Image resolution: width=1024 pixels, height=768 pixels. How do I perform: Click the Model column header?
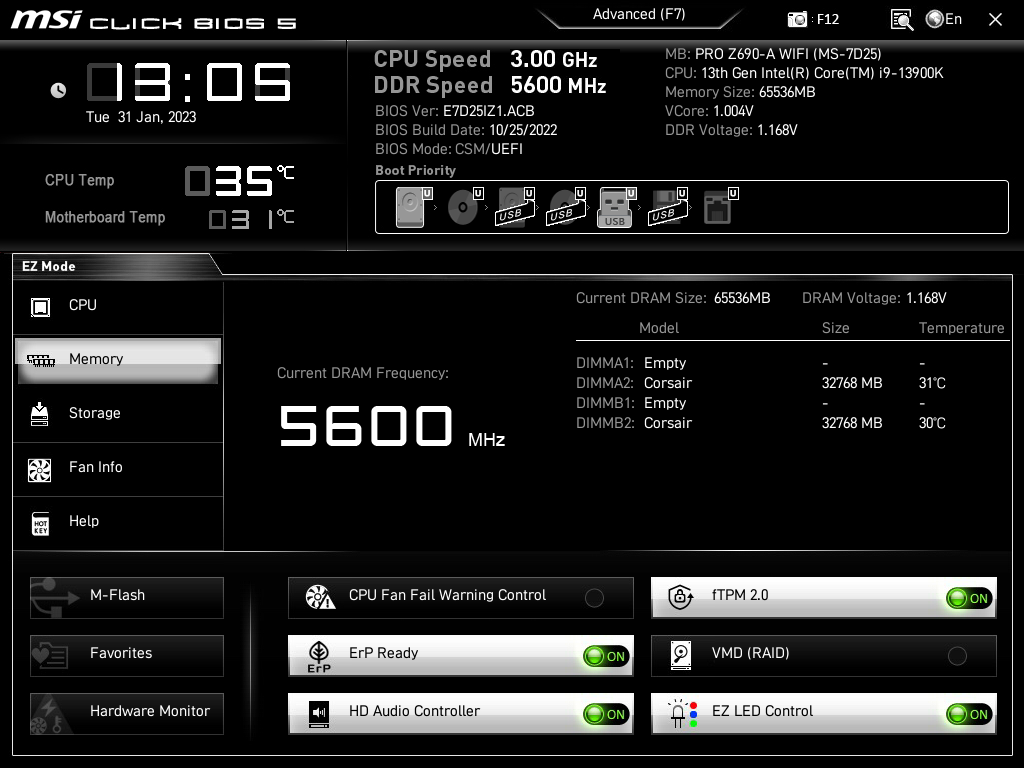coord(659,328)
